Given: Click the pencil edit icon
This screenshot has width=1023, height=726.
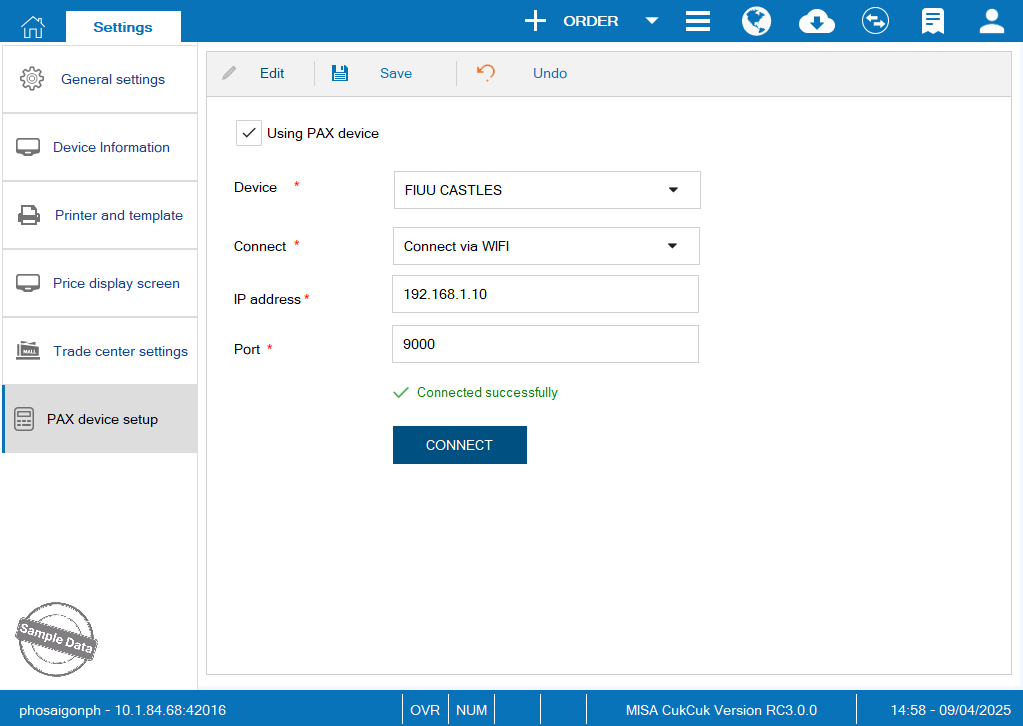Looking at the screenshot, I should click(x=229, y=73).
